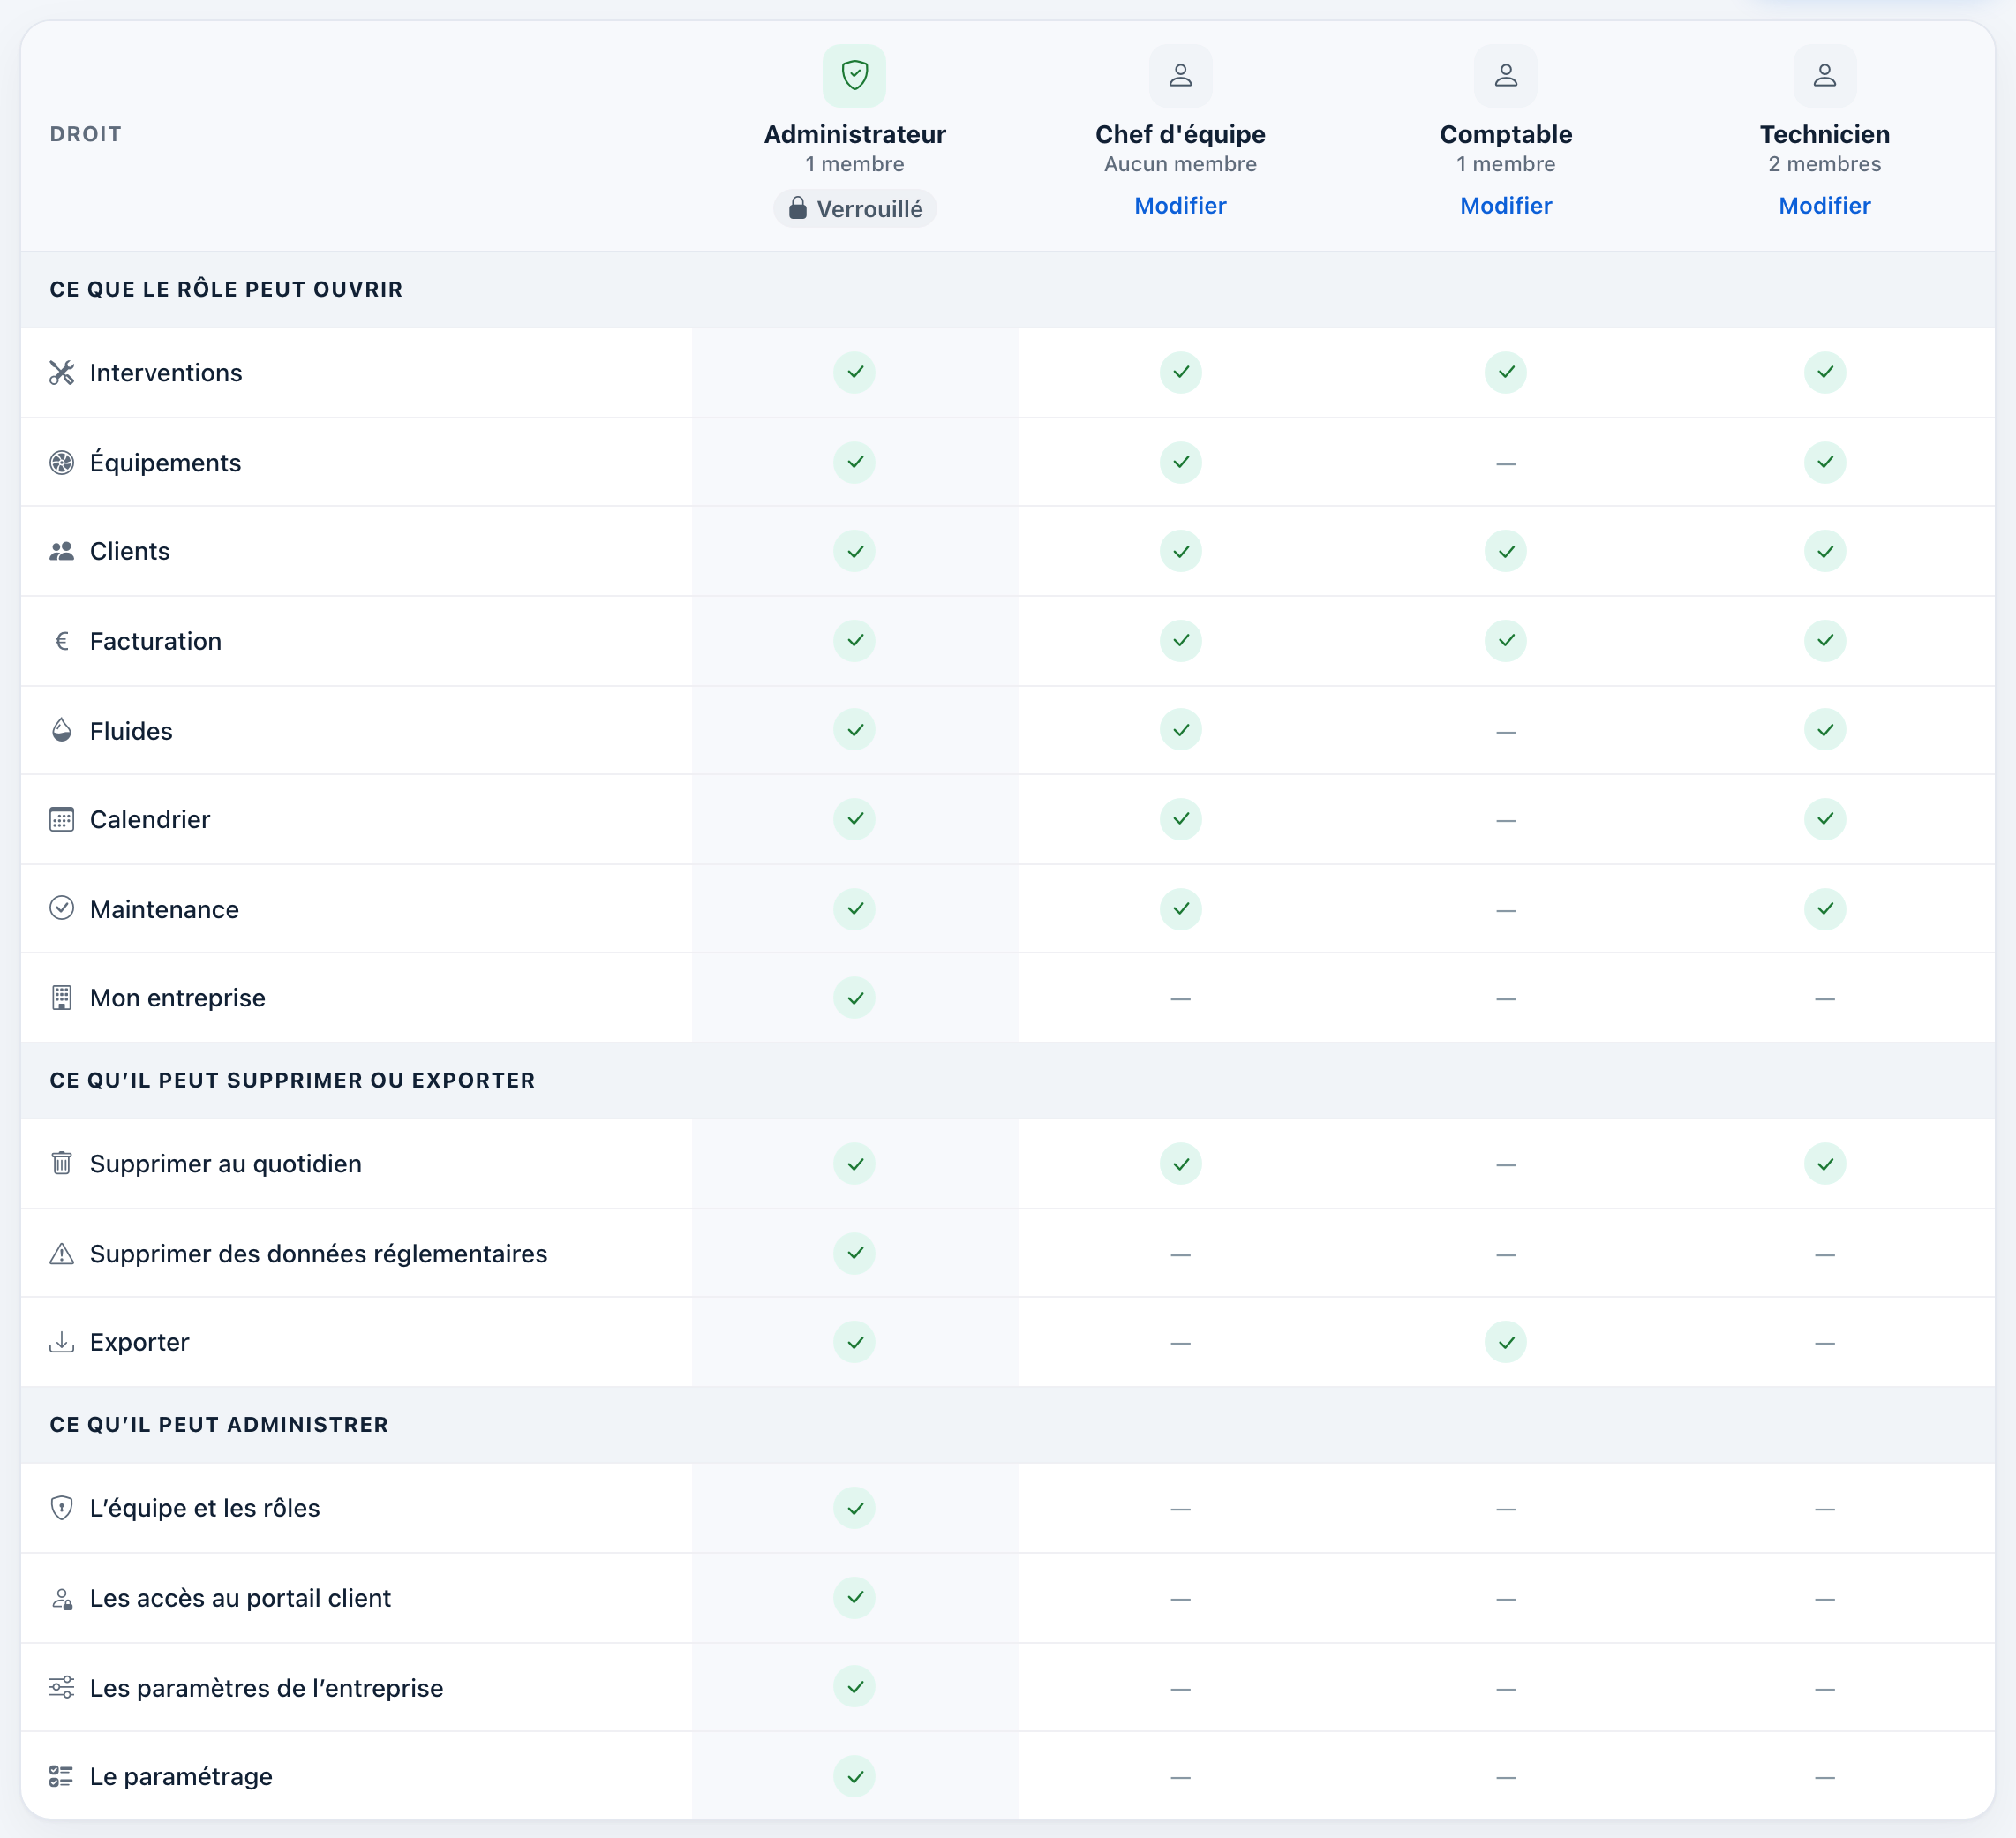Click the Fluides droplet icon
2016x1838 pixels.
(62, 730)
